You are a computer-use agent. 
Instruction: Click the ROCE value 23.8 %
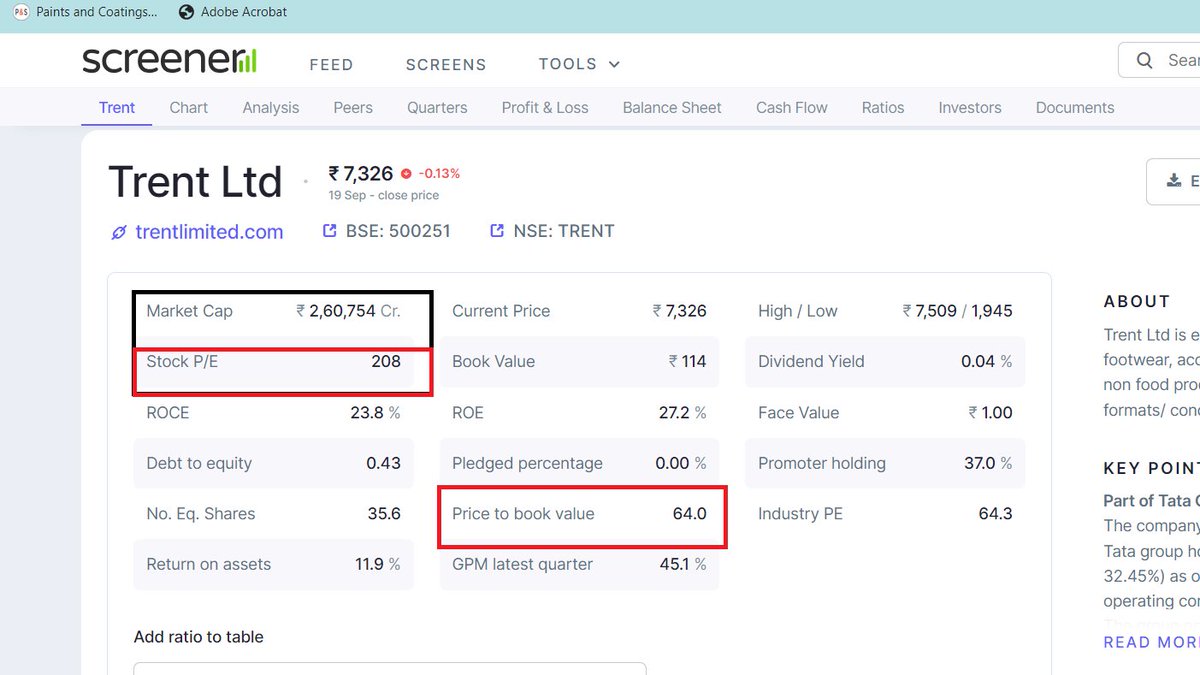[375, 413]
